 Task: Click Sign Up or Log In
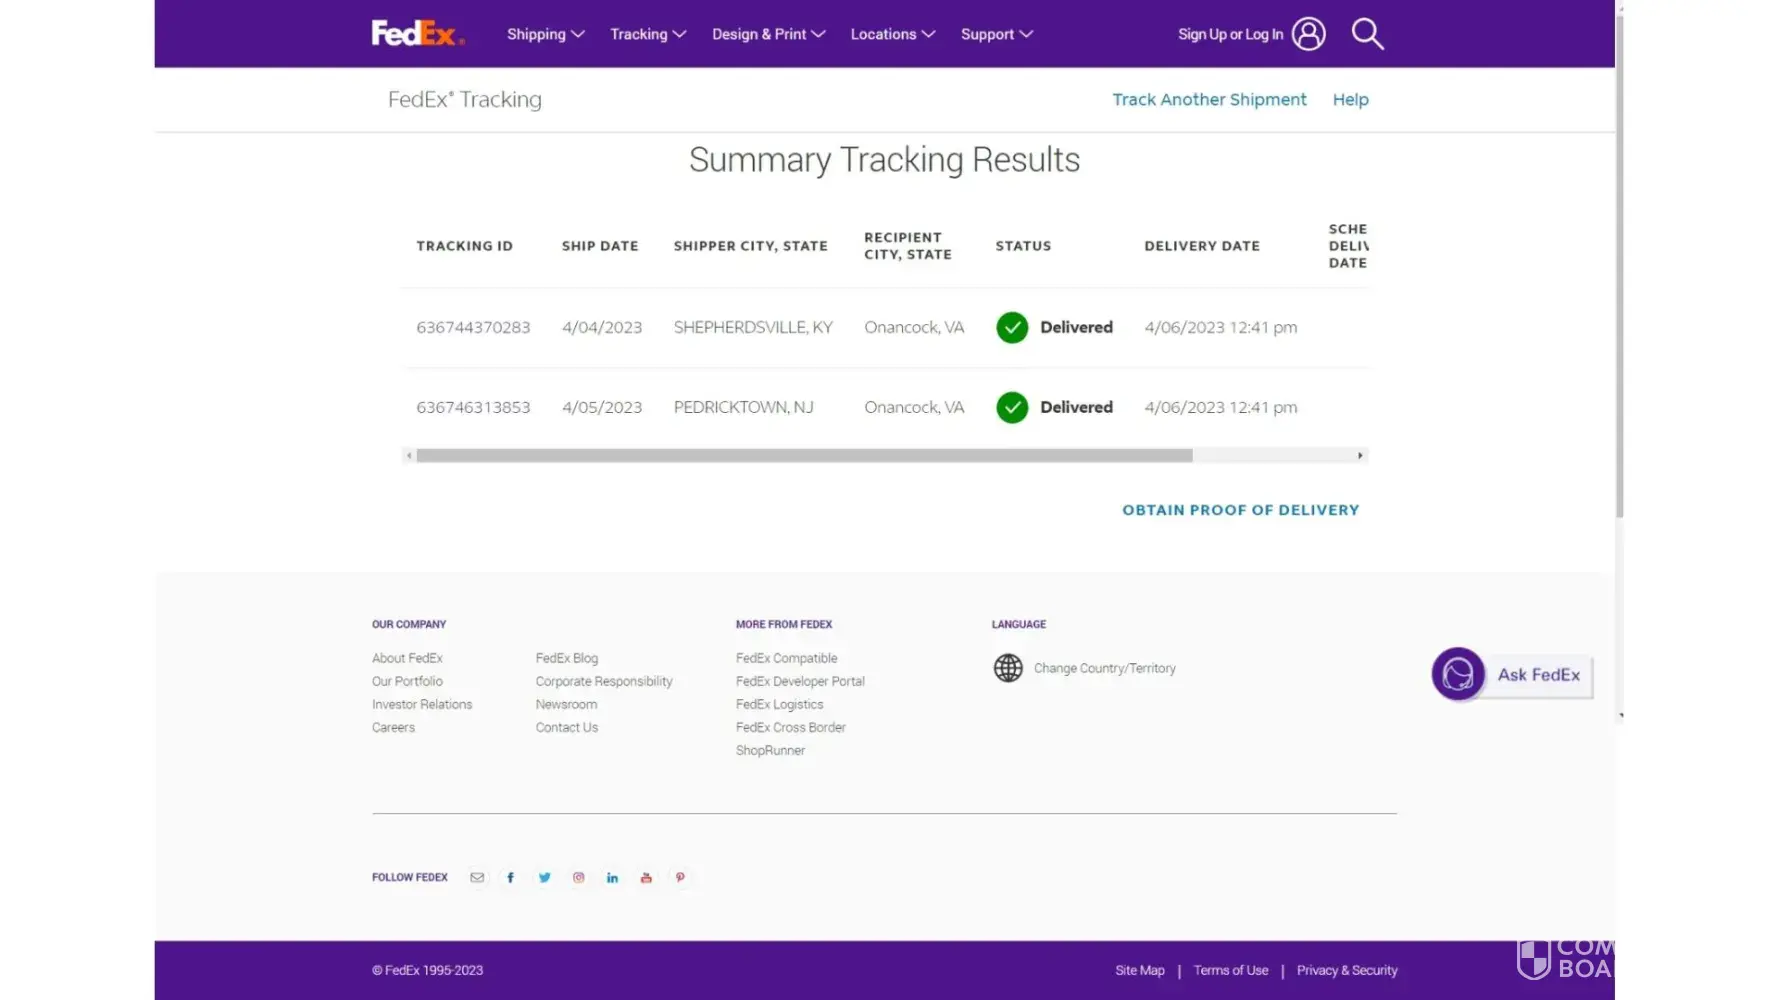(x=1230, y=34)
